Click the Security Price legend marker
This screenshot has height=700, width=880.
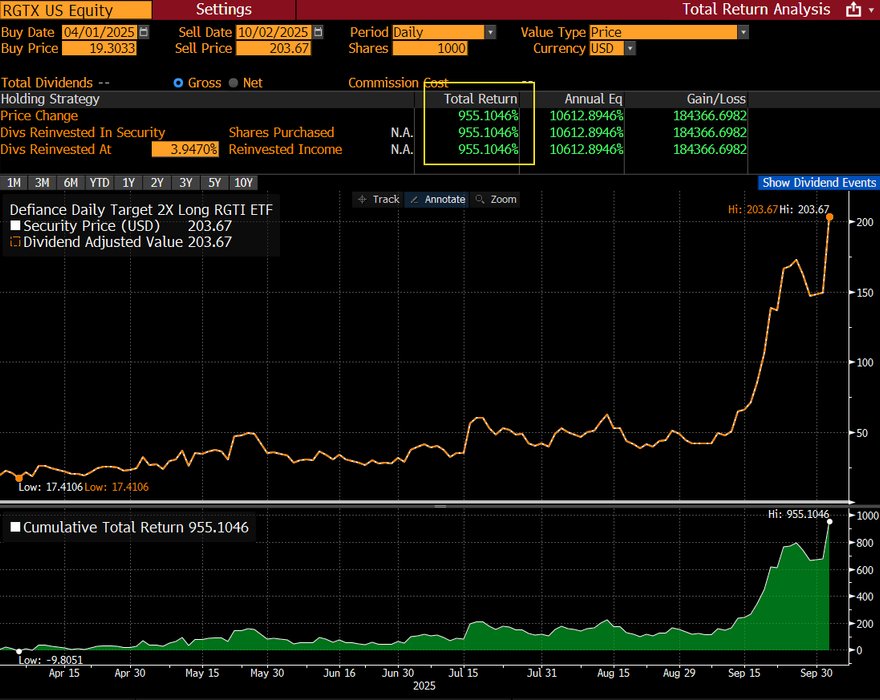[15, 227]
